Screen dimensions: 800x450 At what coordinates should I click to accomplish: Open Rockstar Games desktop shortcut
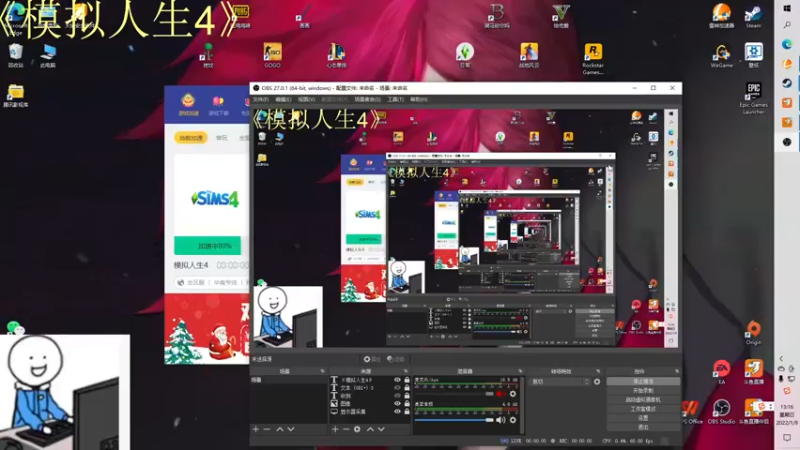coord(593,59)
